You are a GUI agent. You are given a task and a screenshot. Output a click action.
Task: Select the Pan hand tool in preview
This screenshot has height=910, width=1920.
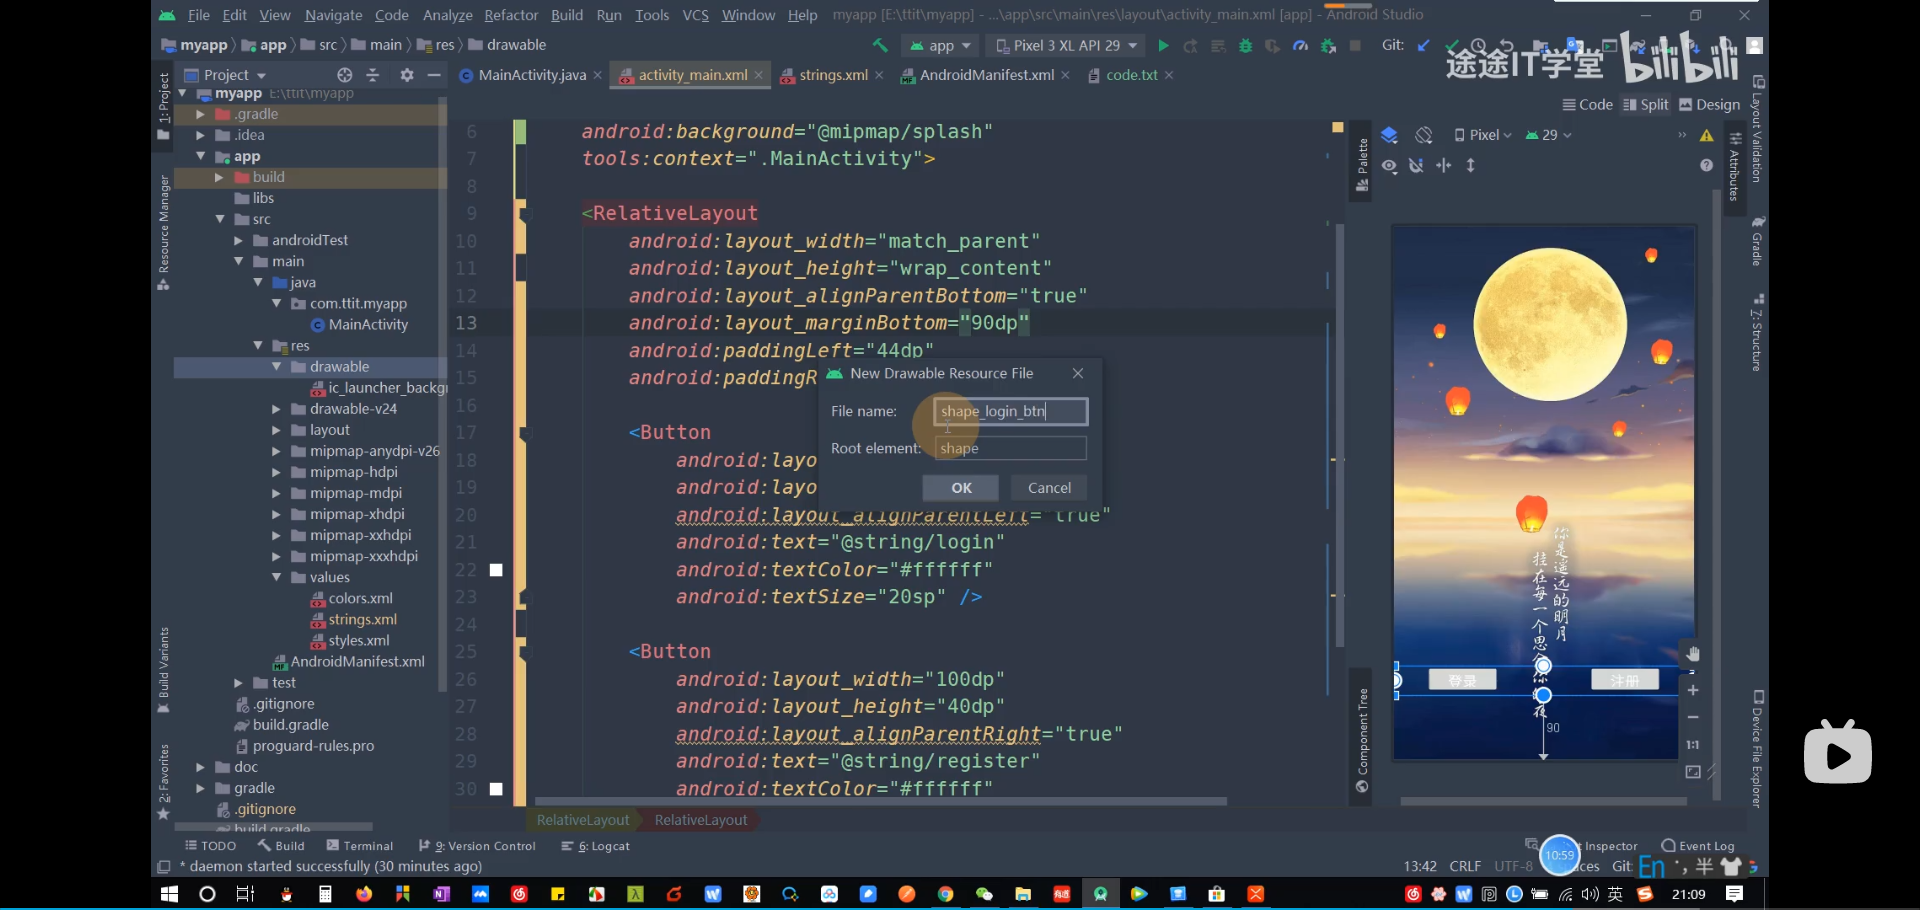point(1692,654)
